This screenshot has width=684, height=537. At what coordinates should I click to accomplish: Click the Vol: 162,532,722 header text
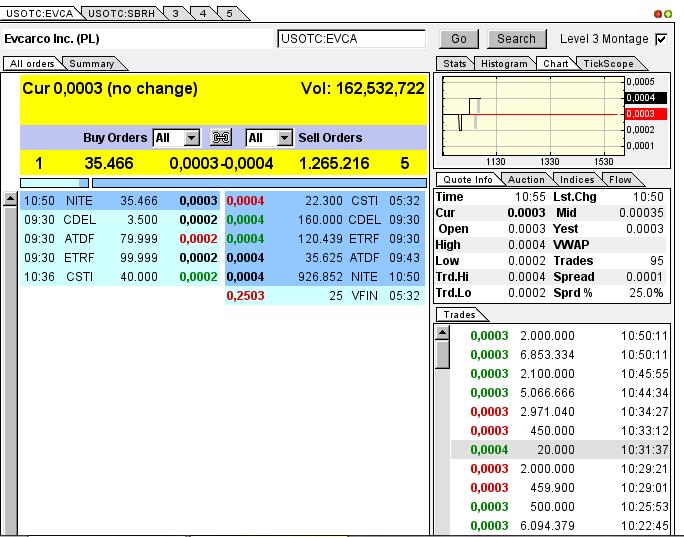(363, 89)
